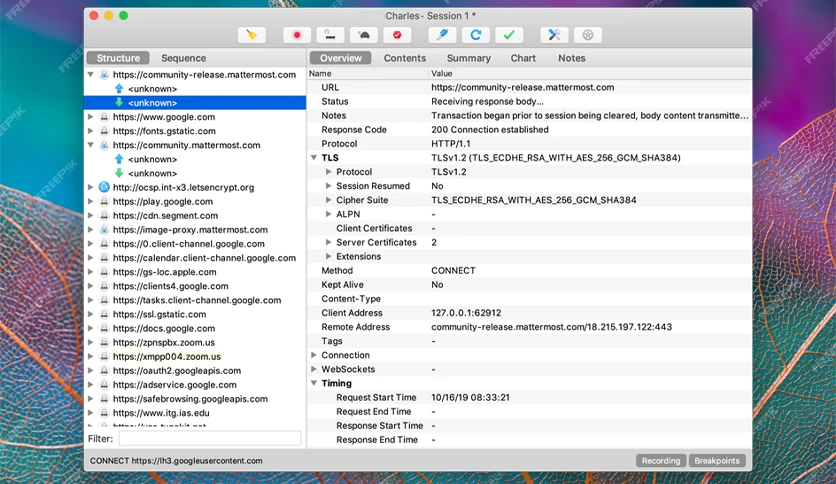Toggle SSL proxying toolbar icon
The width and height of the screenshot is (836, 484).
click(330, 35)
